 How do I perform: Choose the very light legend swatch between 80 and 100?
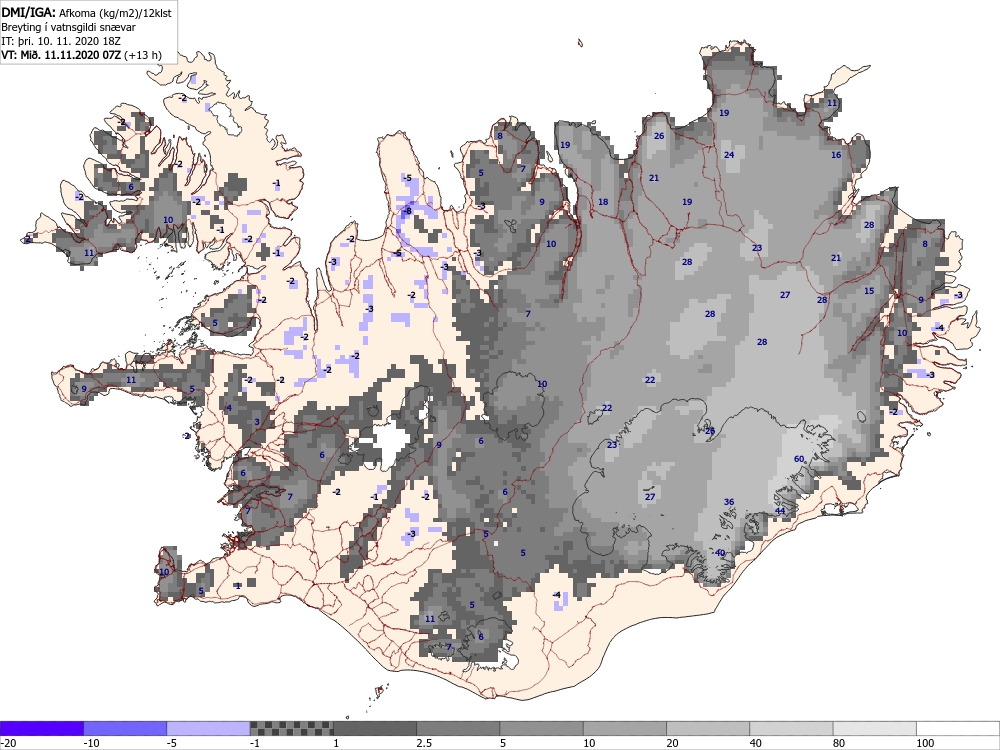(x=875, y=728)
